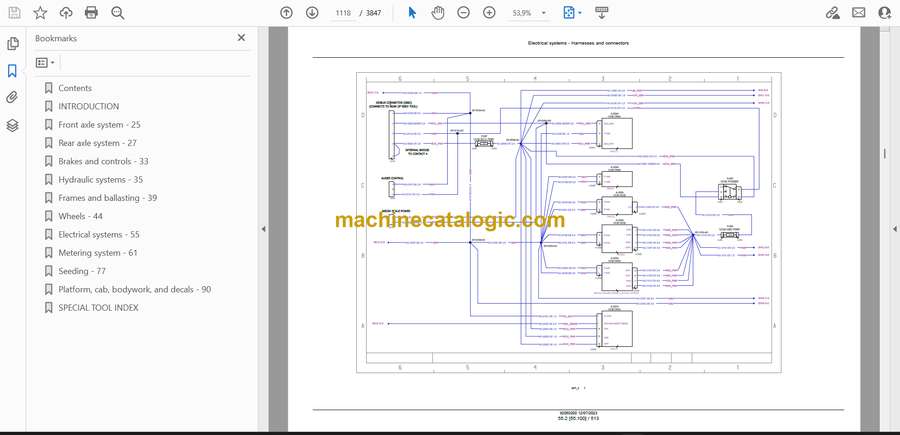Zoom out with the minus button

(464, 13)
